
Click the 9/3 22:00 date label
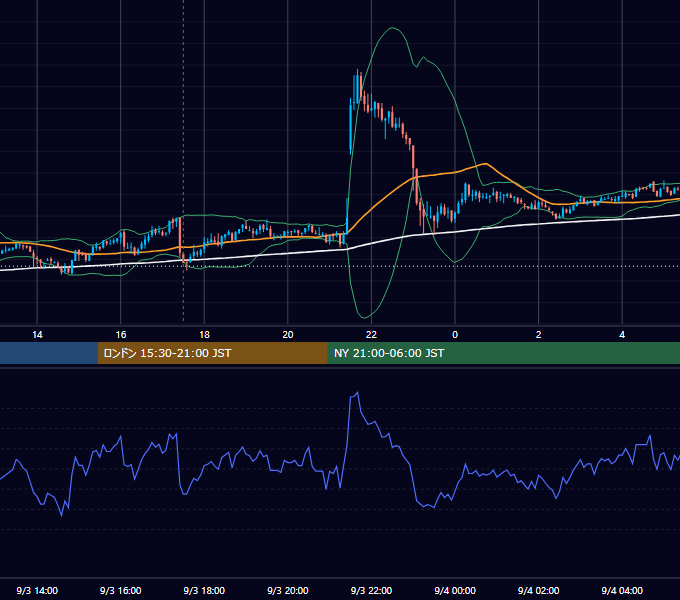click(x=371, y=590)
